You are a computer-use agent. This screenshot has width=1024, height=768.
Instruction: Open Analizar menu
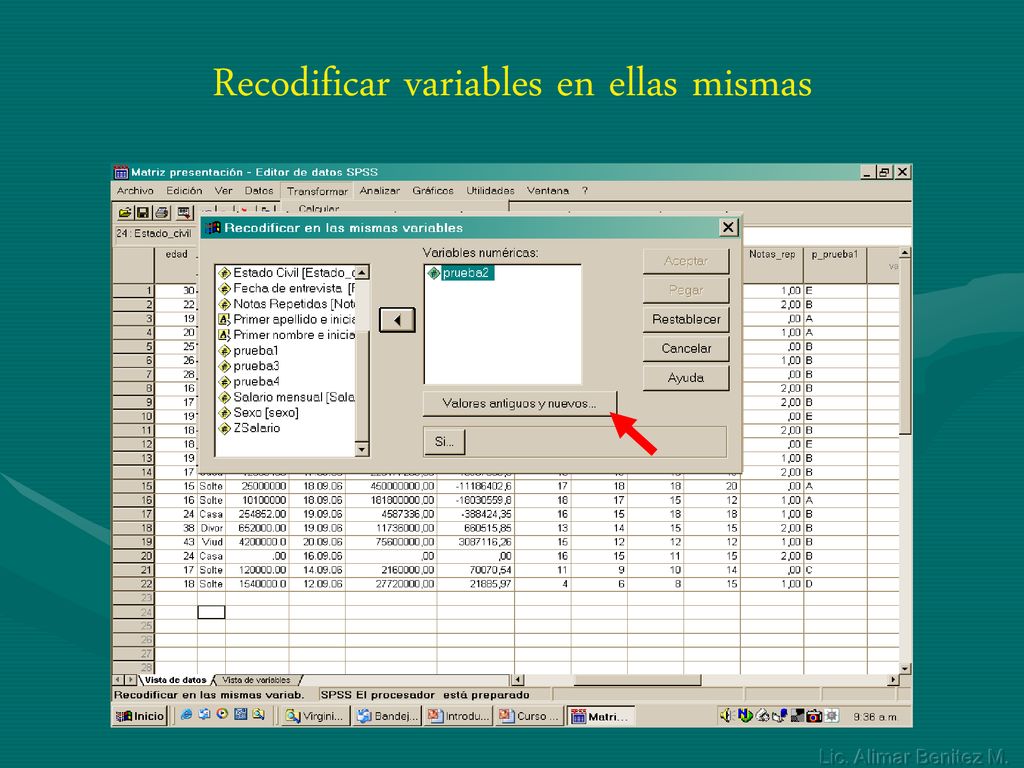click(379, 191)
